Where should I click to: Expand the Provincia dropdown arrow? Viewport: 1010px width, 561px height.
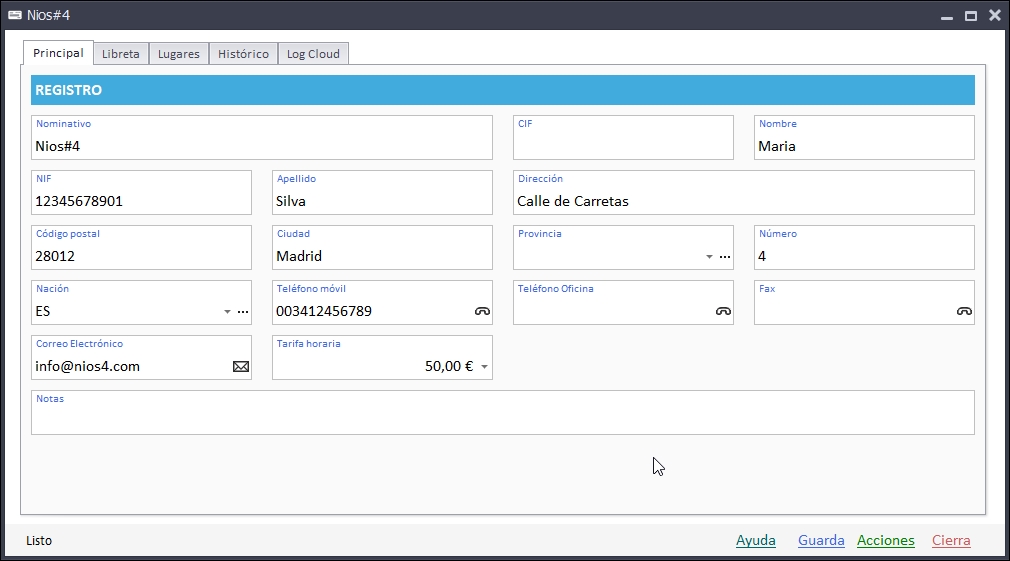point(709,257)
